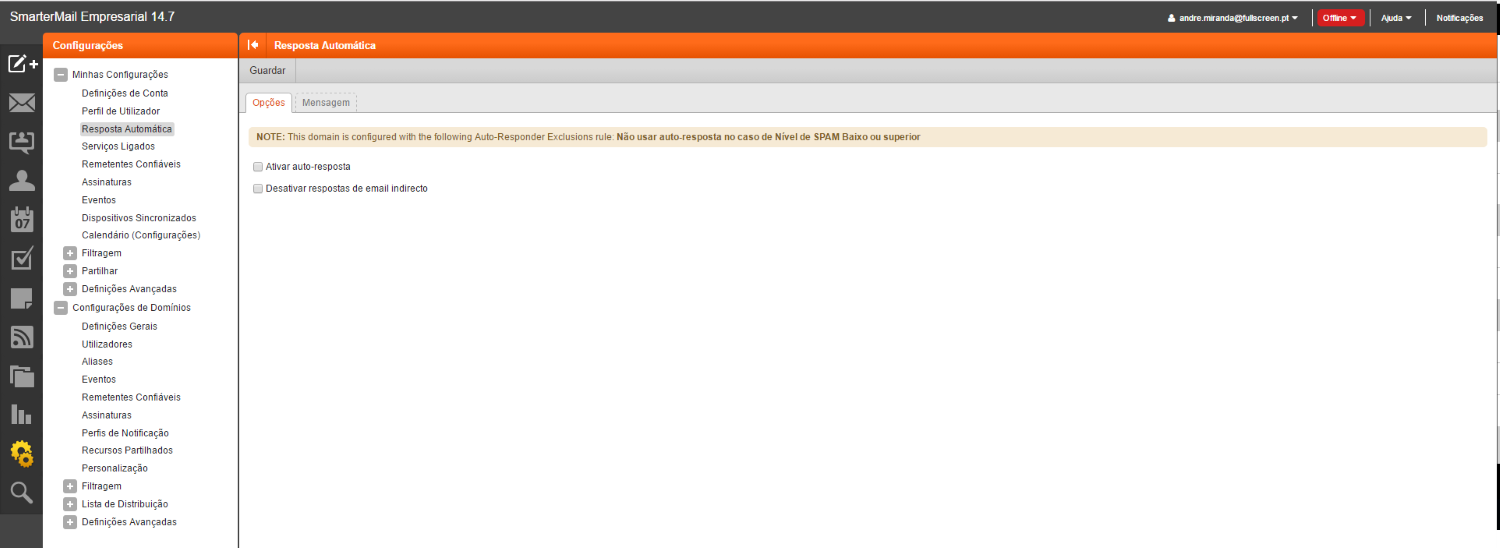Select the Opções tab
The width and height of the screenshot is (1500, 548).
pyautogui.click(x=268, y=103)
